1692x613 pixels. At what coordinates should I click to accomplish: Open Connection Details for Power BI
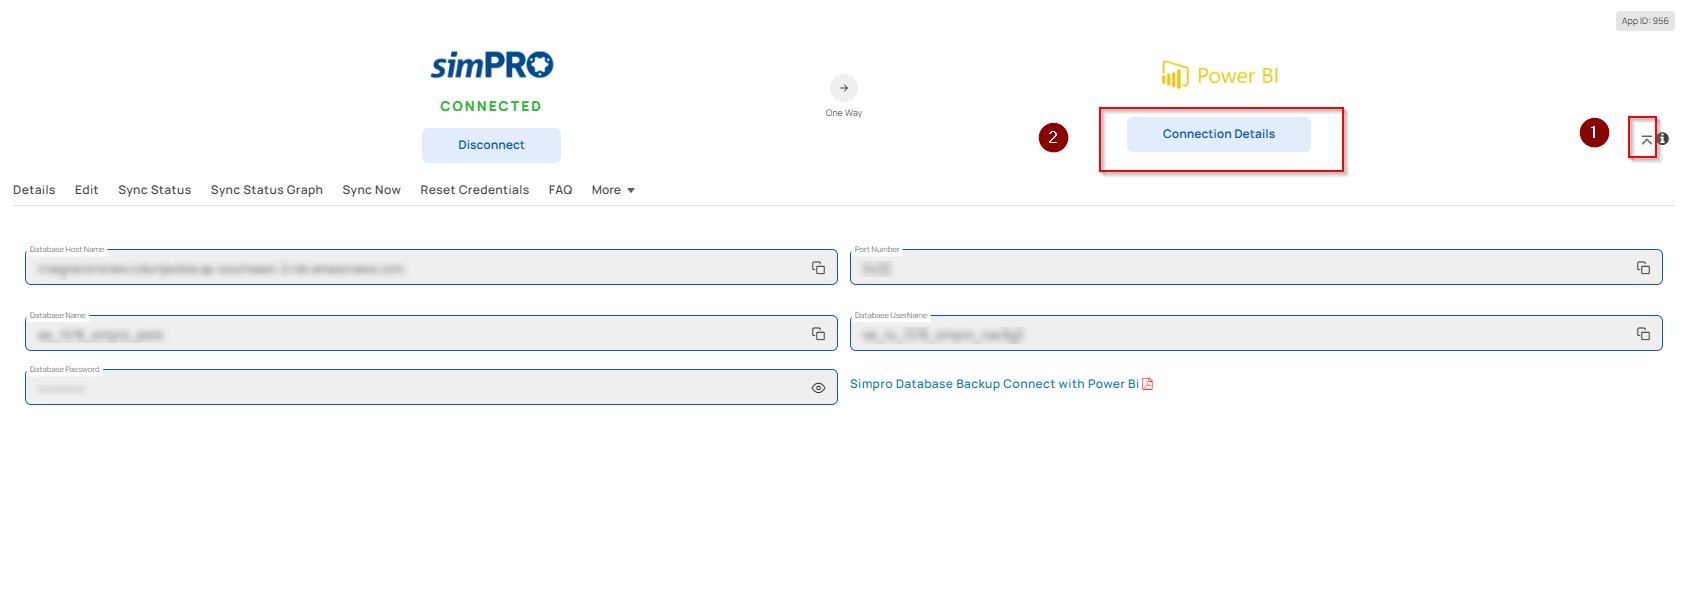[1219, 134]
